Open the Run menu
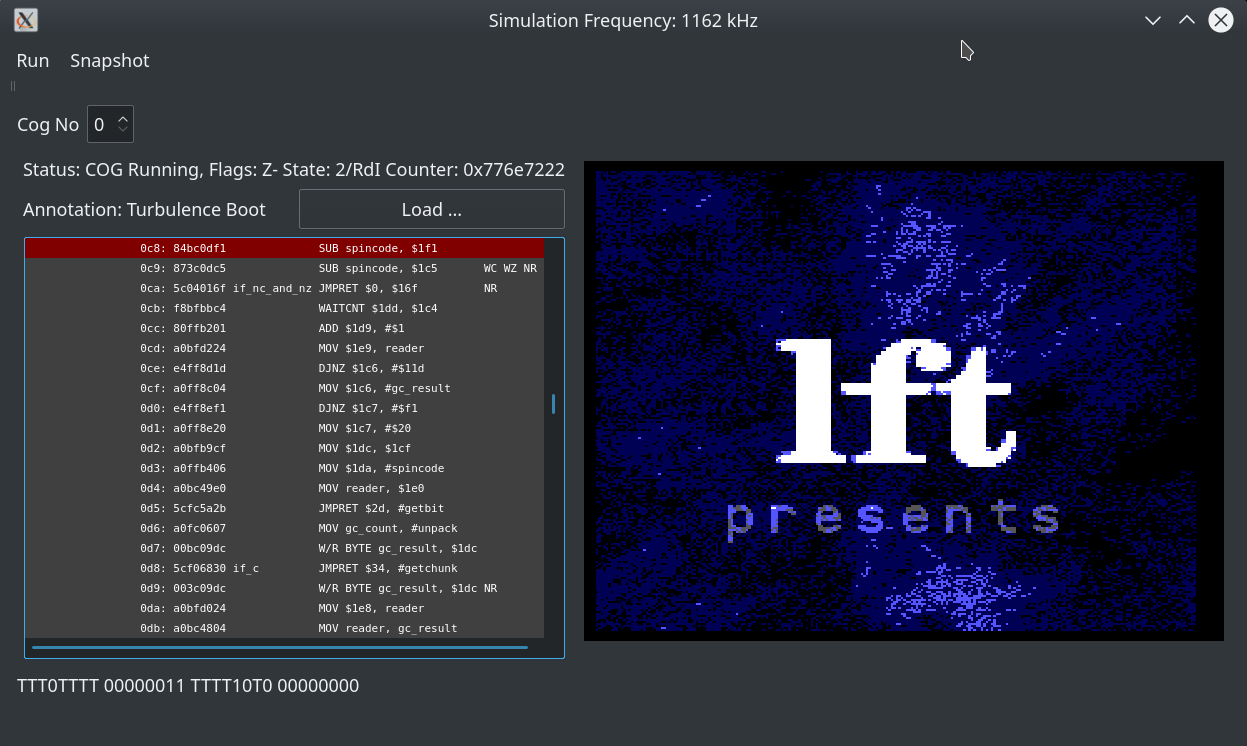This screenshot has width=1247, height=746. click(33, 60)
